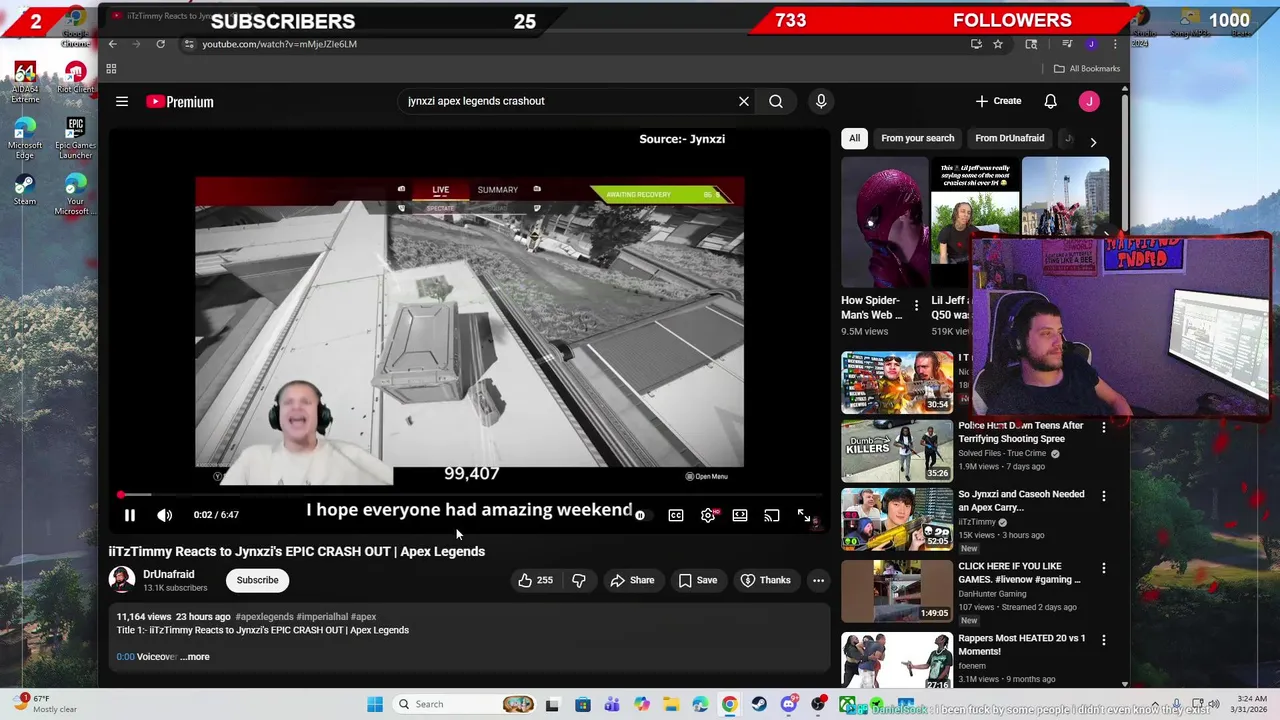This screenshot has height=720, width=1280.
Task: Dislike the video
Action: (579, 580)
